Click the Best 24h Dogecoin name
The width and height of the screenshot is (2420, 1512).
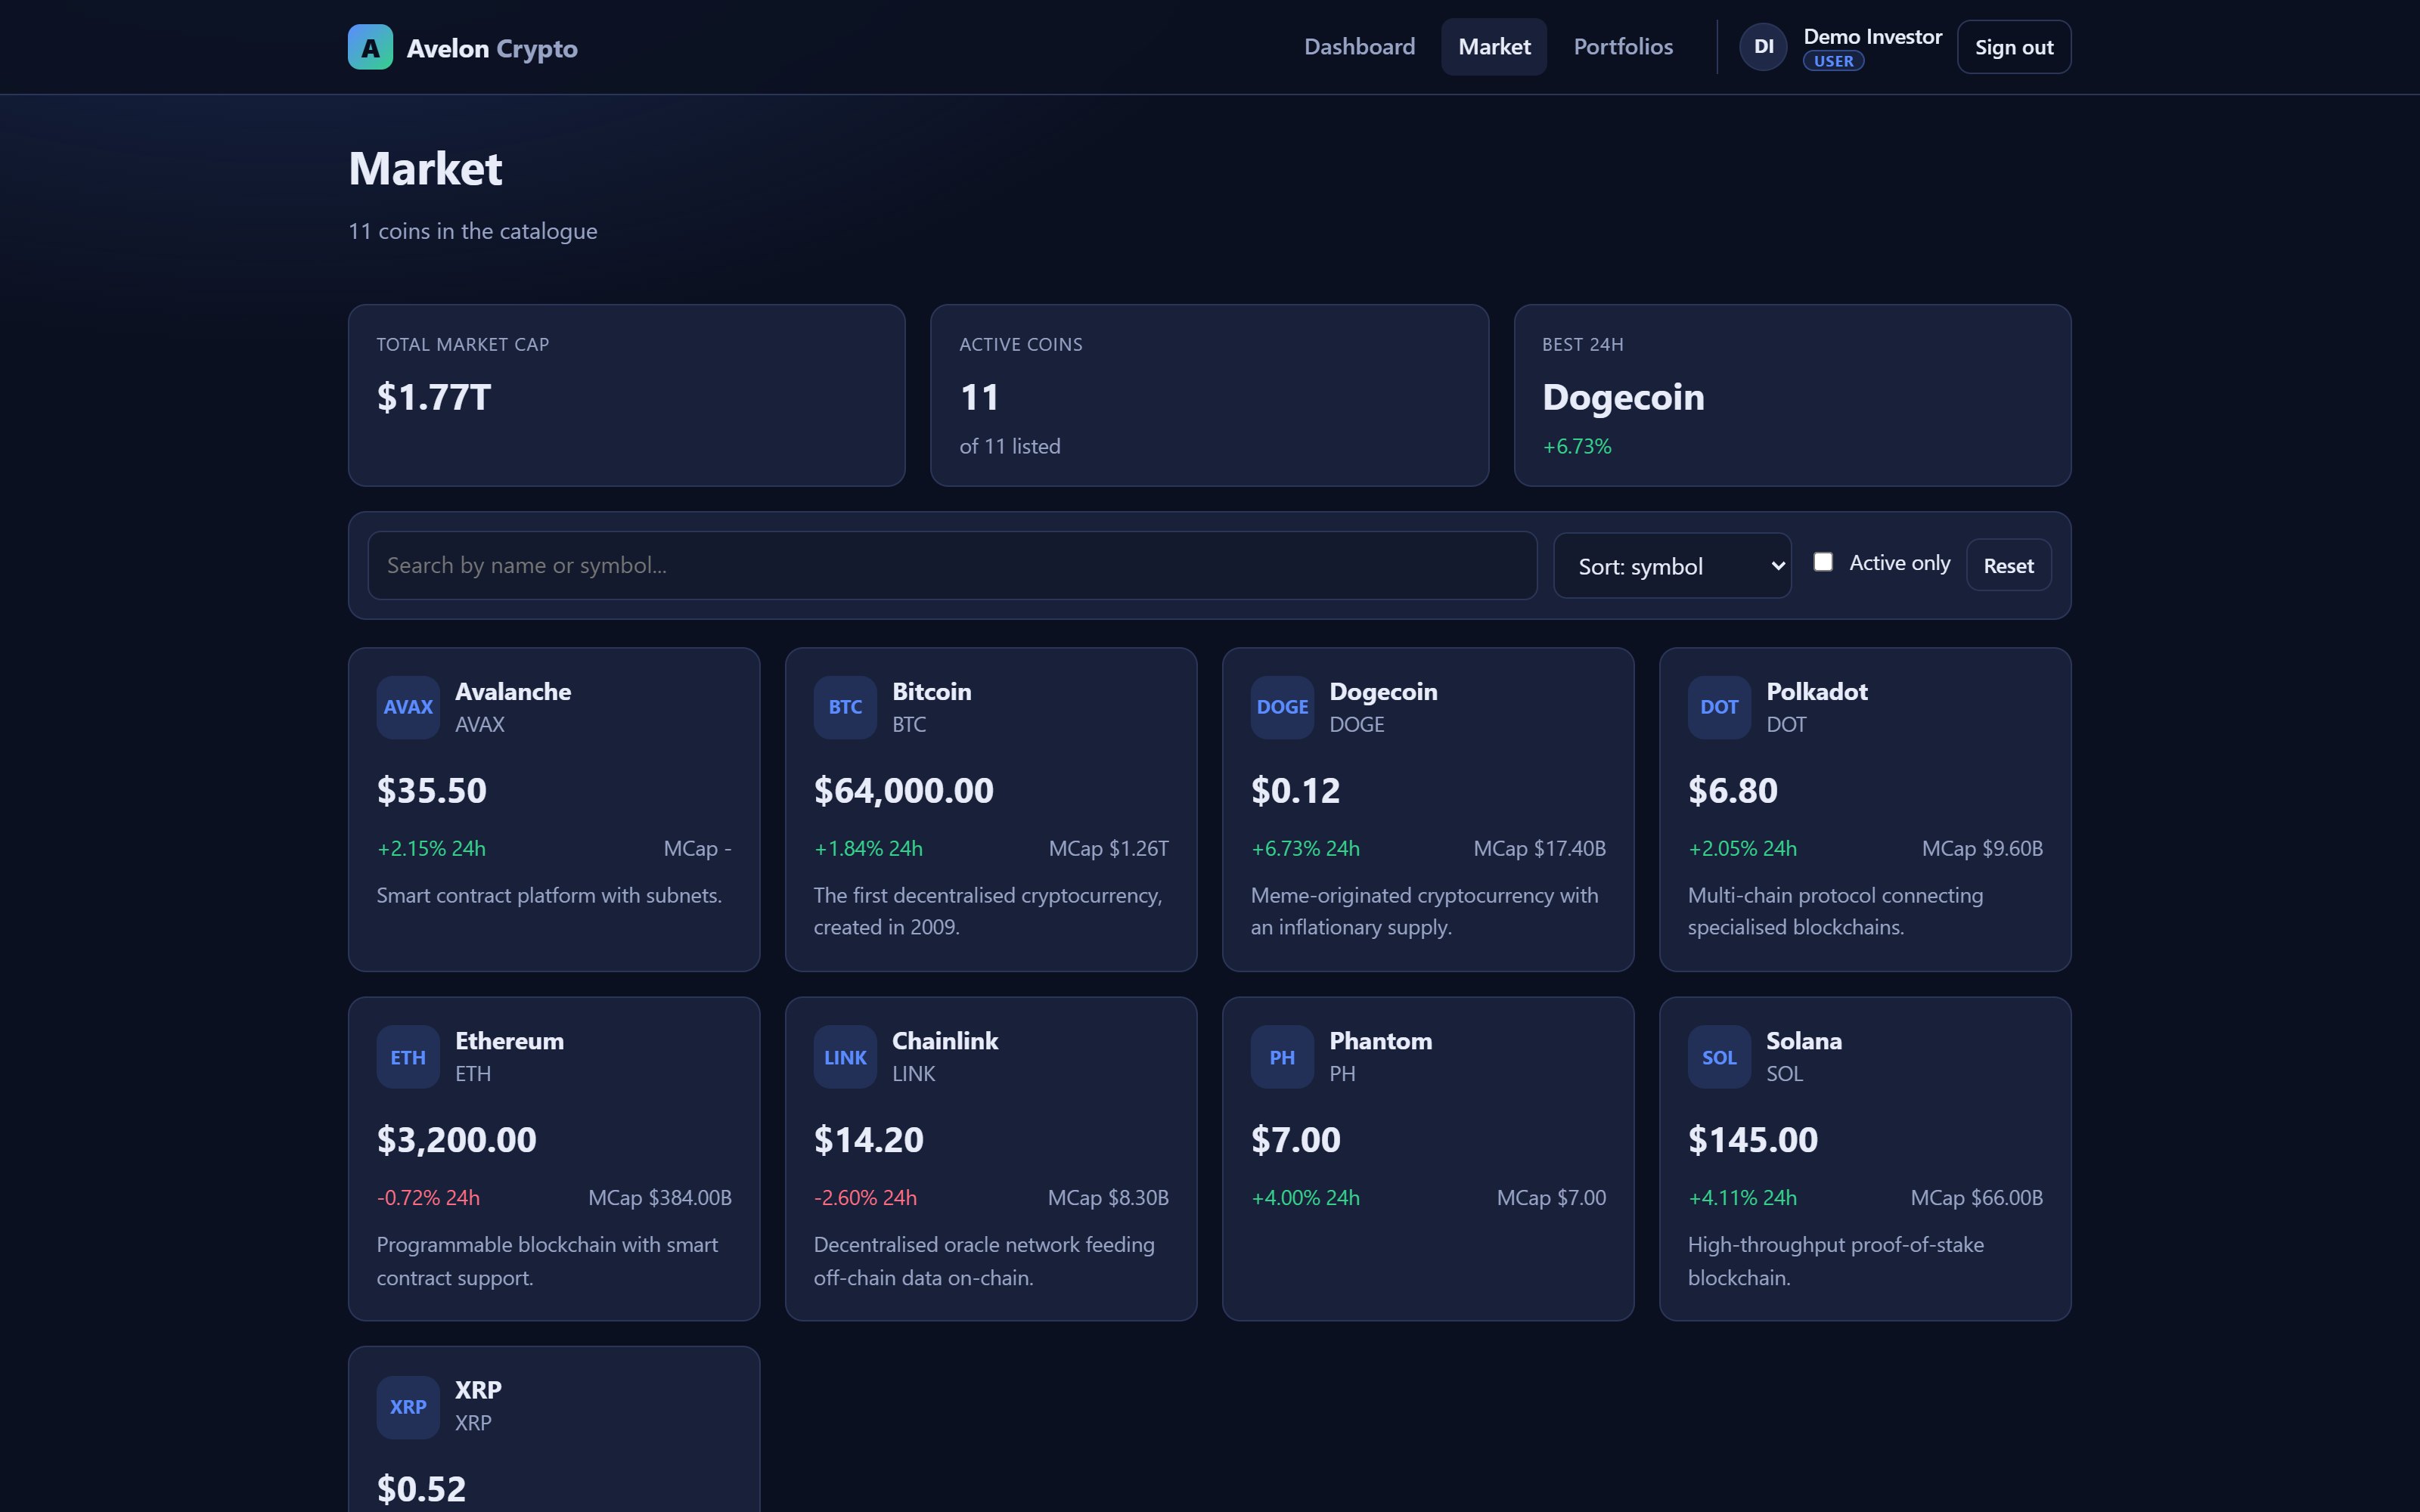1623,397
